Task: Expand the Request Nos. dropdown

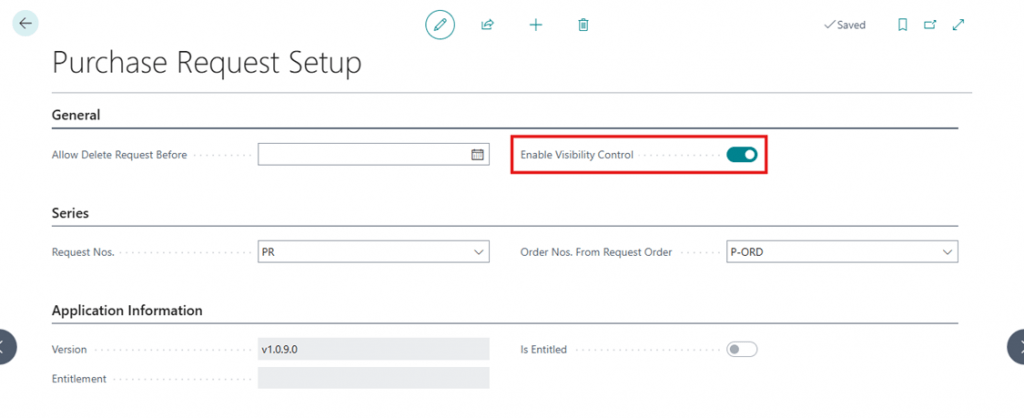Action: click(x=477, y=252)
